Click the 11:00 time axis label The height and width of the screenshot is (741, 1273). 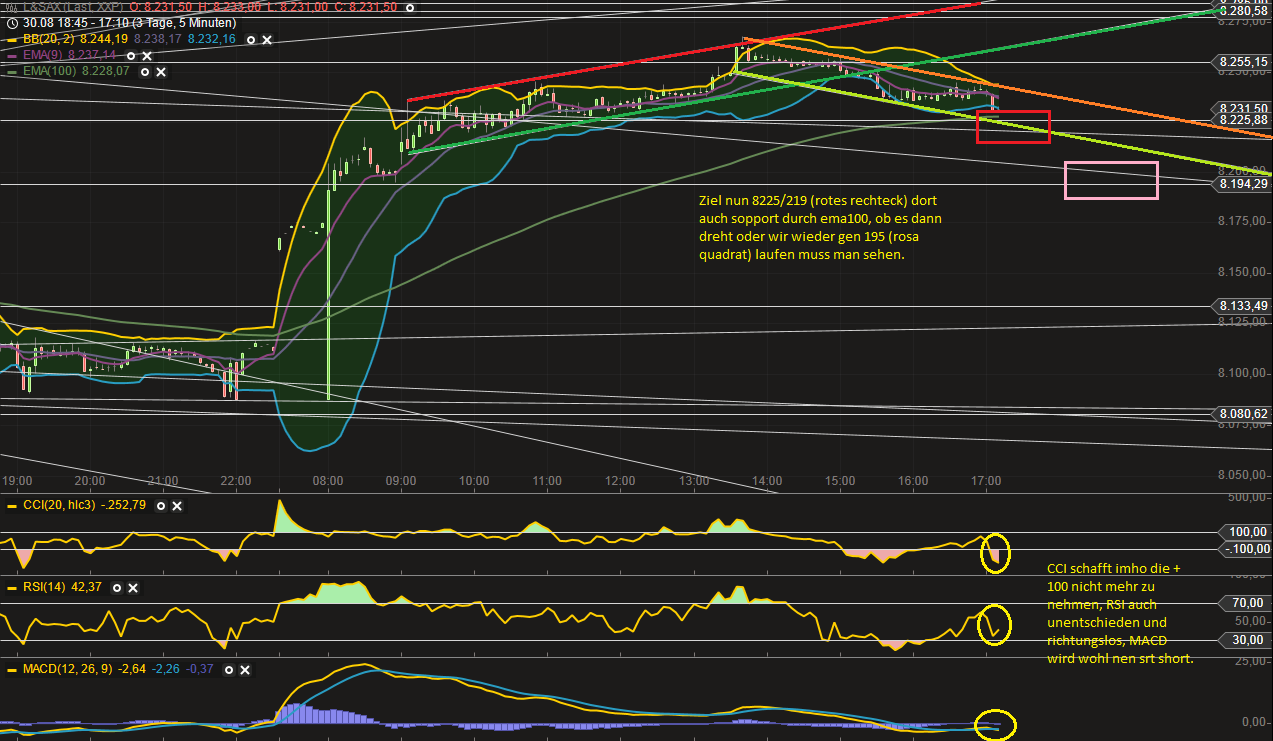click(547, 481)
